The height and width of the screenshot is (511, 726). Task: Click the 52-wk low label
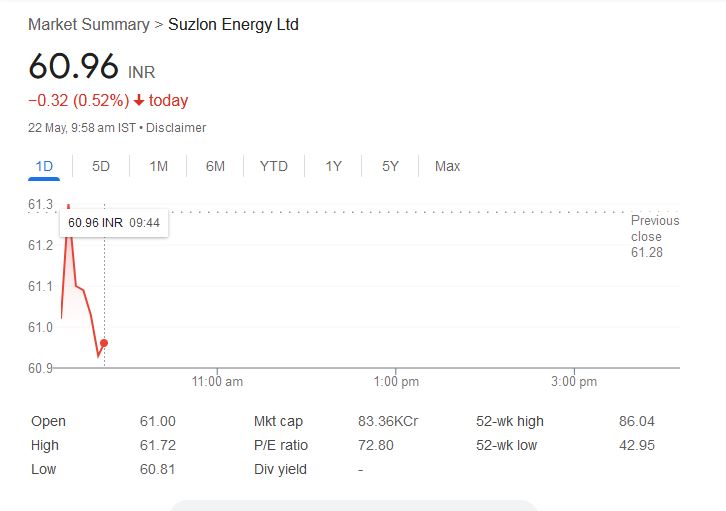pos(507,446)
